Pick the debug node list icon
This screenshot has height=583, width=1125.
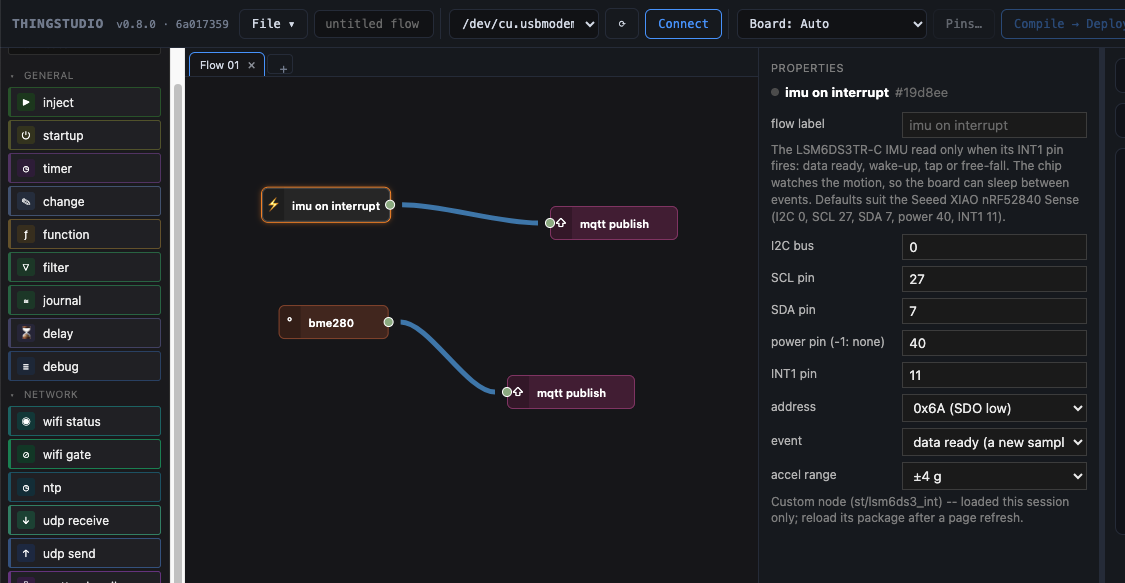click(x=26, y=366)
